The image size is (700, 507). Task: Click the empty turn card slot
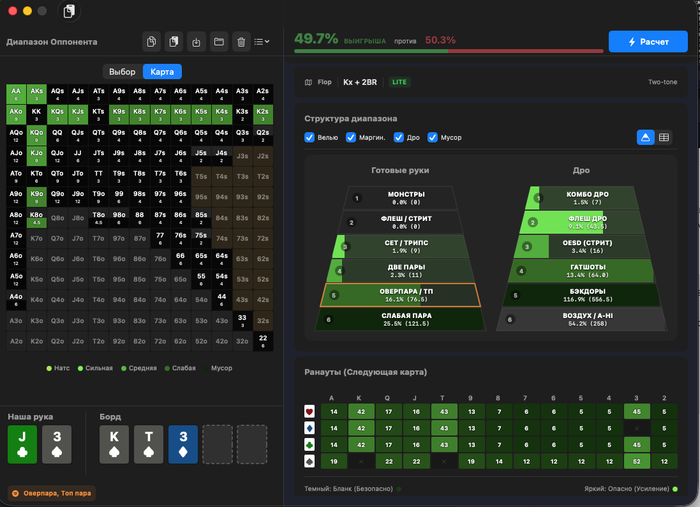217,444
